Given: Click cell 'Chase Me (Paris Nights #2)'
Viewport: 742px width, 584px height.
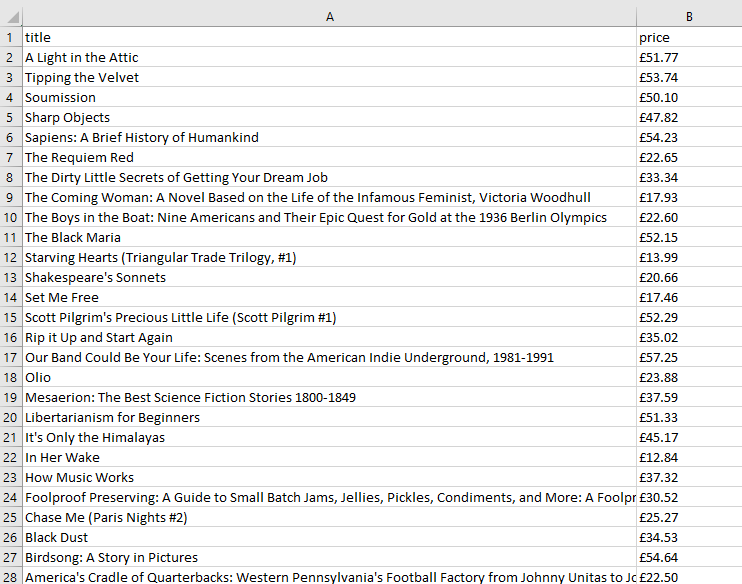Looking at the screenshot, I should 329,517.
